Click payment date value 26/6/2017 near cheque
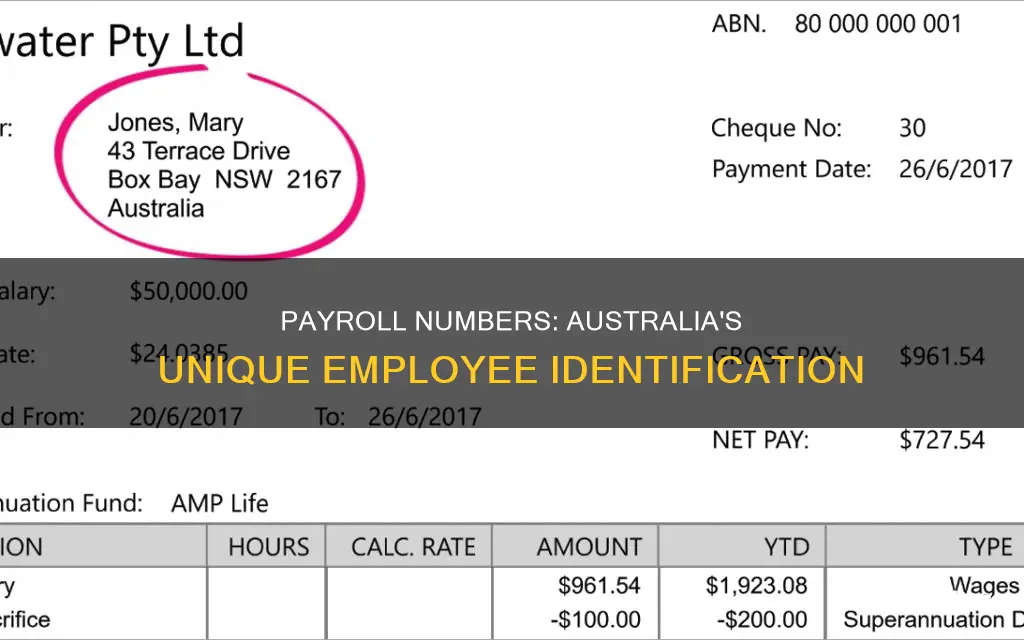Viewport: 1024px width, 640px height. (955, 169)
